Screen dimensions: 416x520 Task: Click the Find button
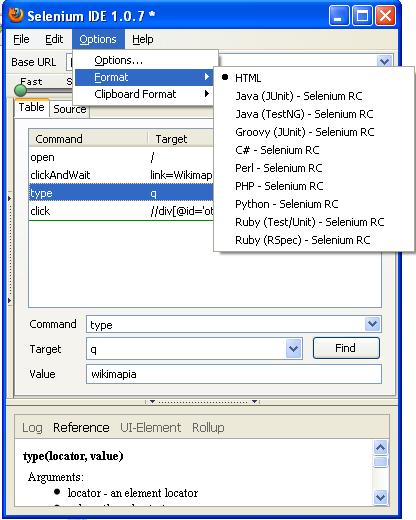(346, 348)
